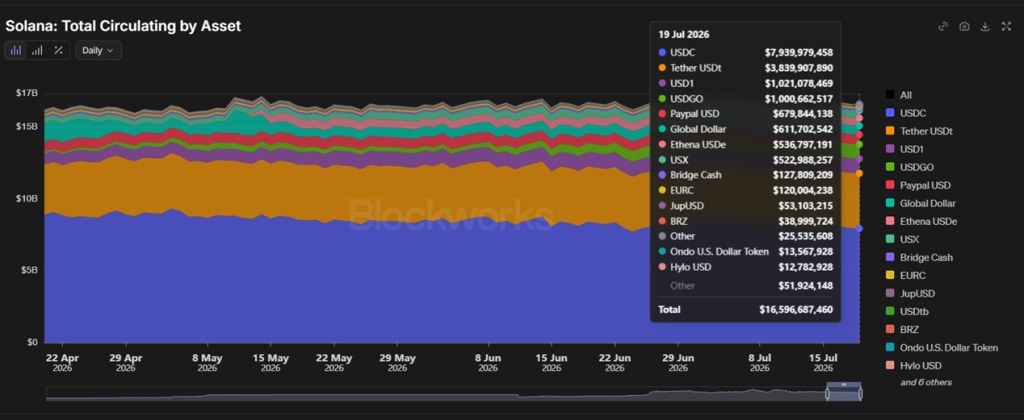Toggle USD1 series in the legend
This screenshot has height=420, width=1024.
pyautogui.click(x=905, y=149)
